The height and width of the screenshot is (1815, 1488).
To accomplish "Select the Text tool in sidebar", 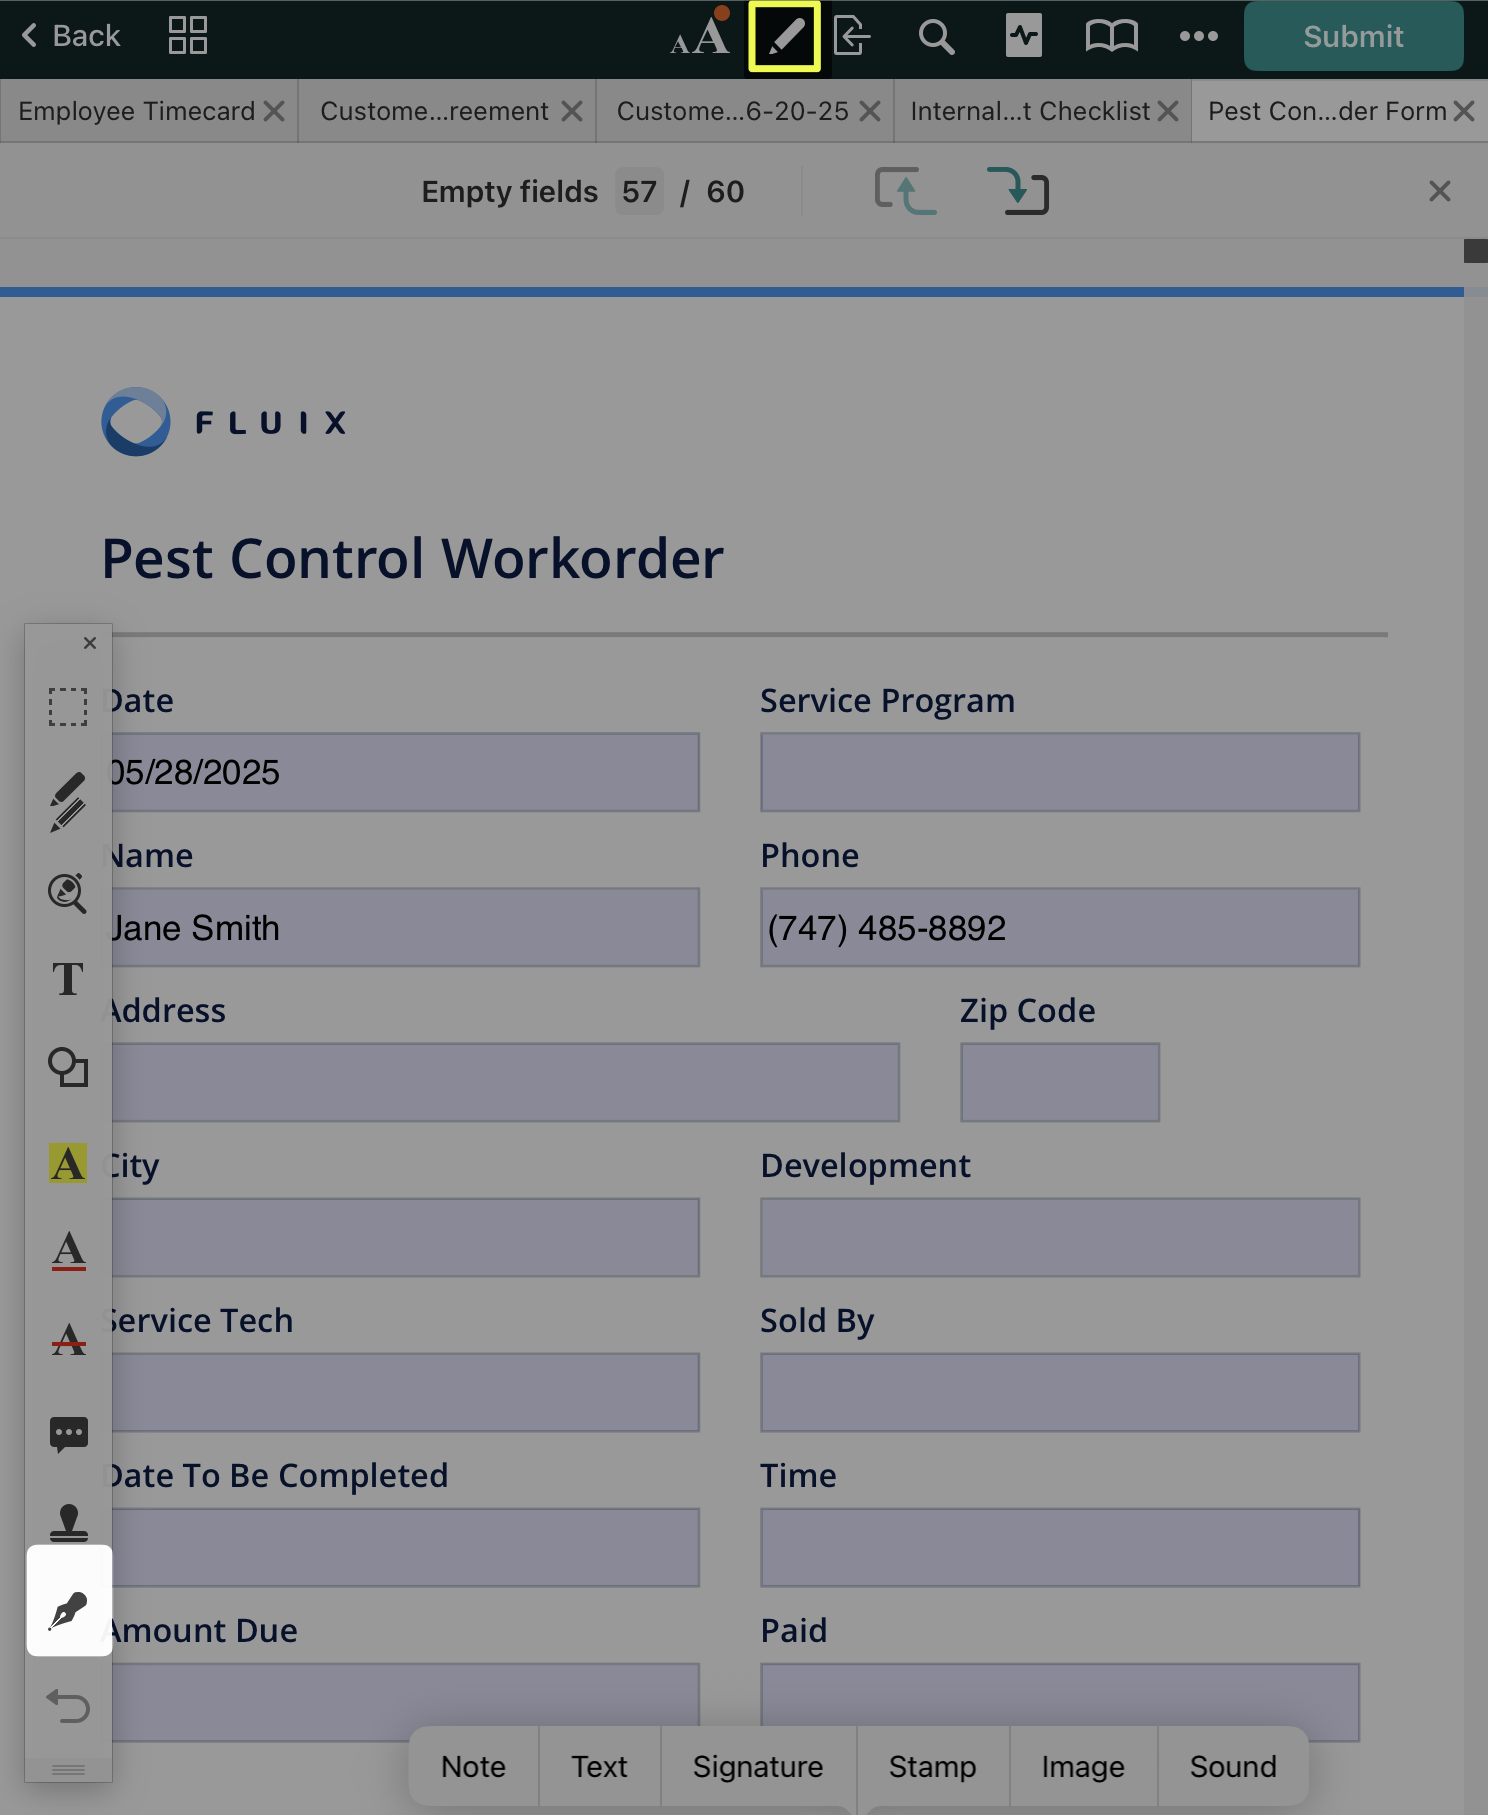I will tap(68, 979).
